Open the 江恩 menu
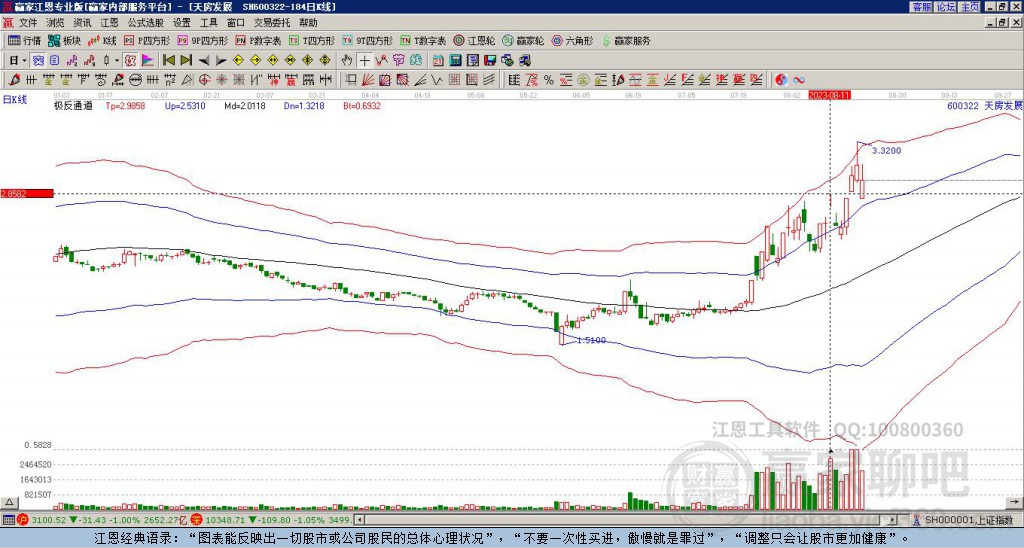The width and height of the screenshot is (1024, 548). [109, 23]
